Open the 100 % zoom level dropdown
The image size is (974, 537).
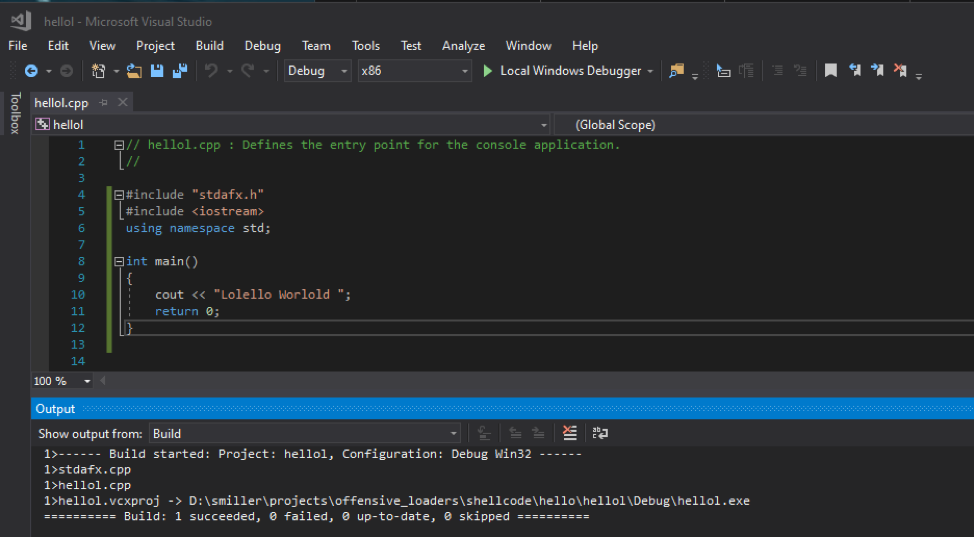tap(62, 381)
